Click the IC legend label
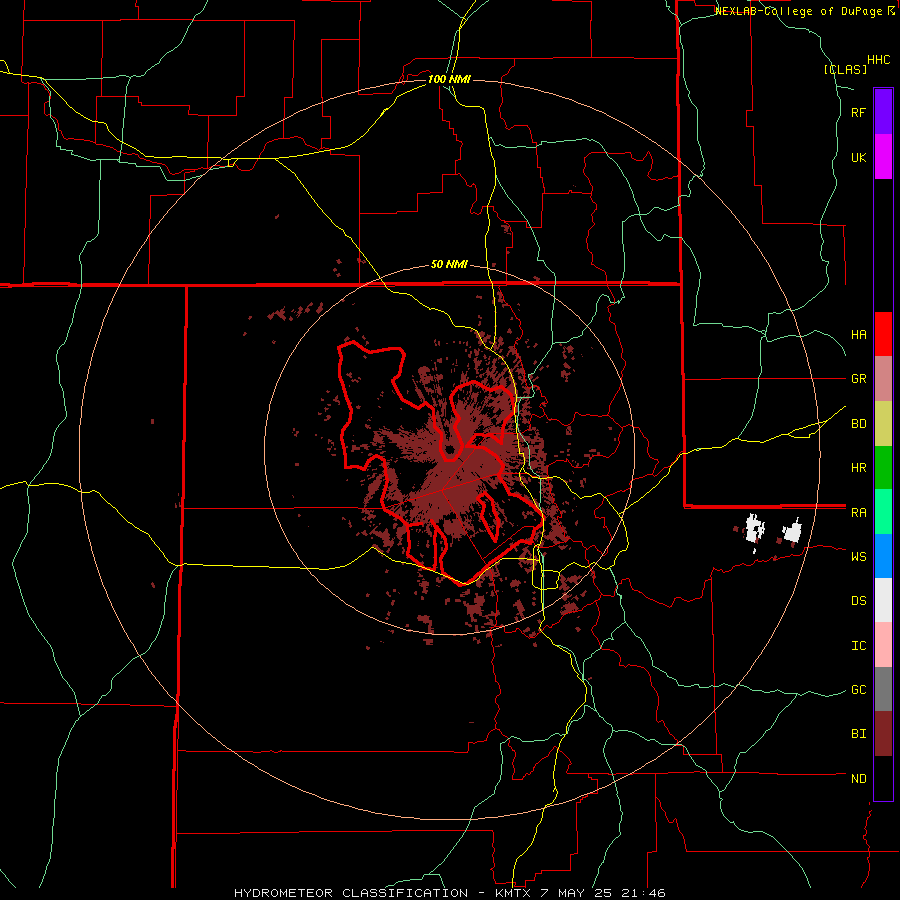Image resolution: width=900 pixels, height=900 pixels. coord(858,646)
